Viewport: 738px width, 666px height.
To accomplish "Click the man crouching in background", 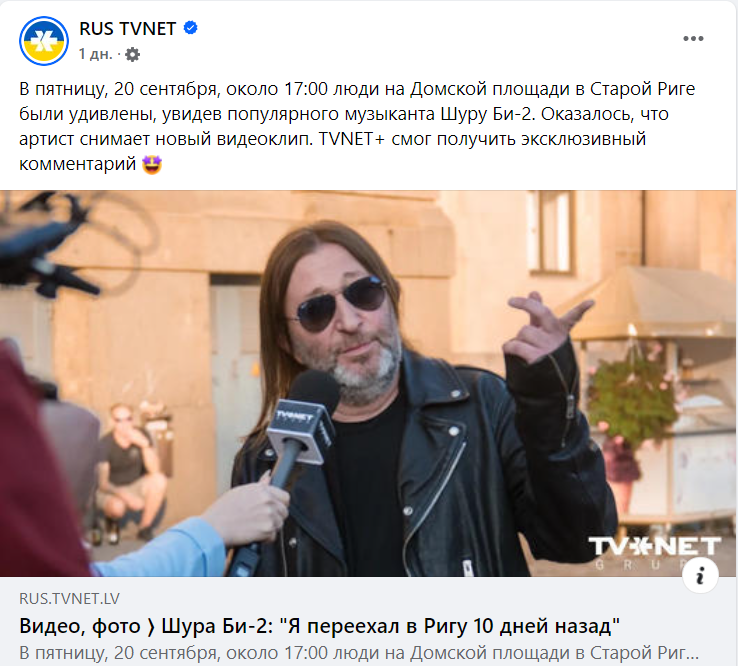I will [x=128, y=471].
